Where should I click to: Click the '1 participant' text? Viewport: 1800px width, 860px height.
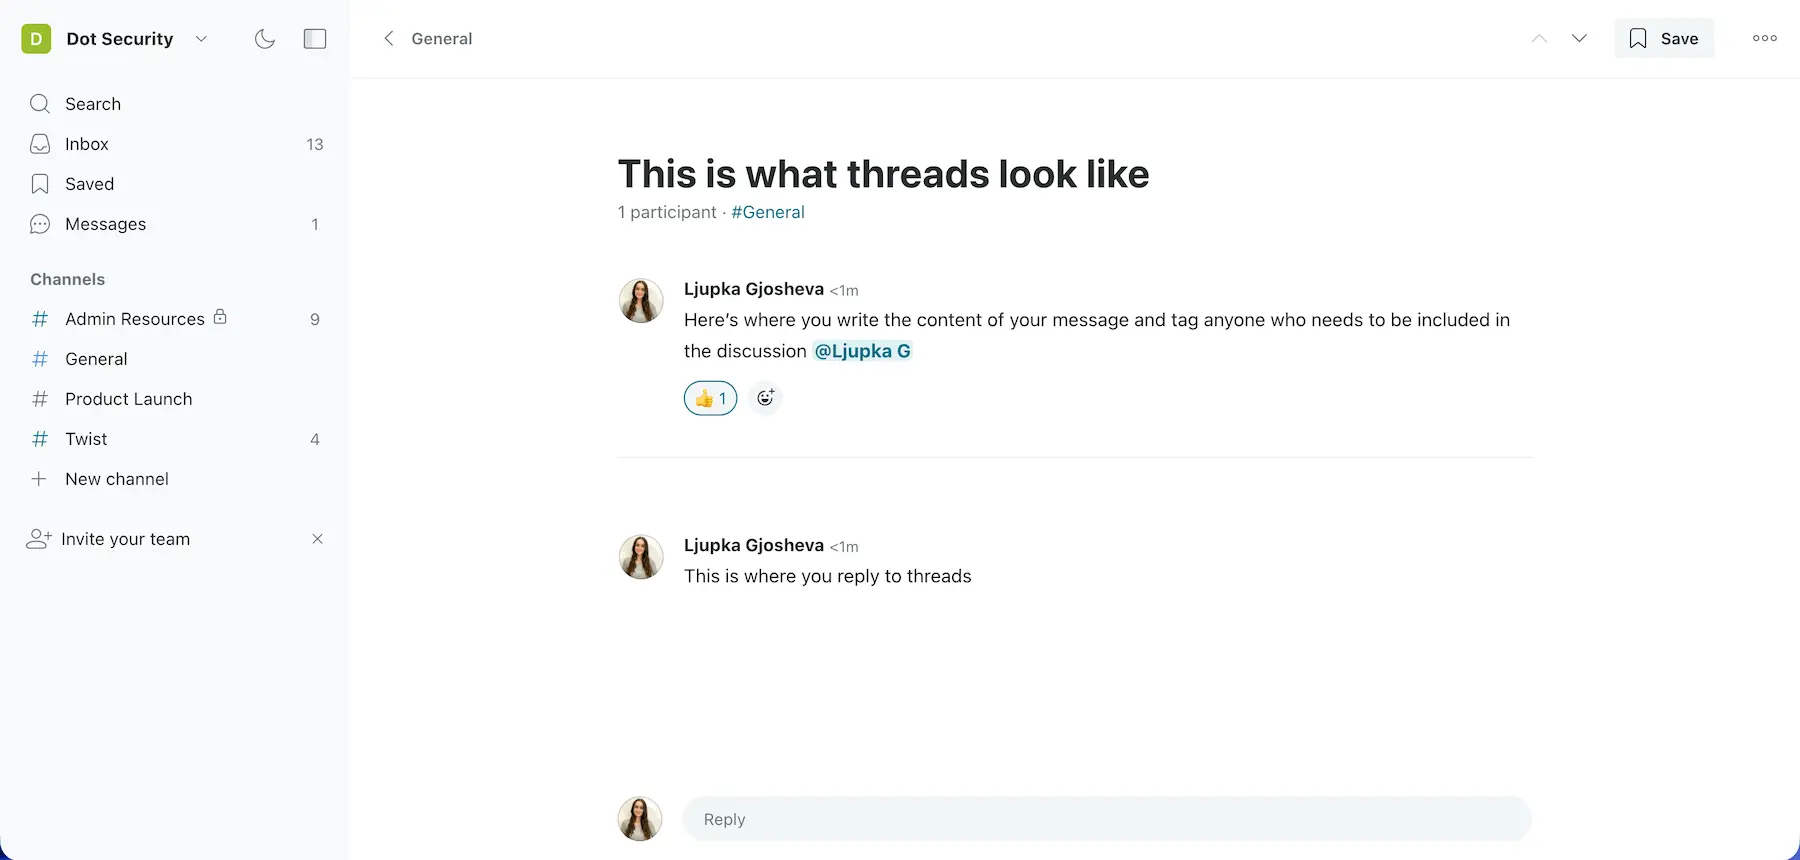pos(667,212)
